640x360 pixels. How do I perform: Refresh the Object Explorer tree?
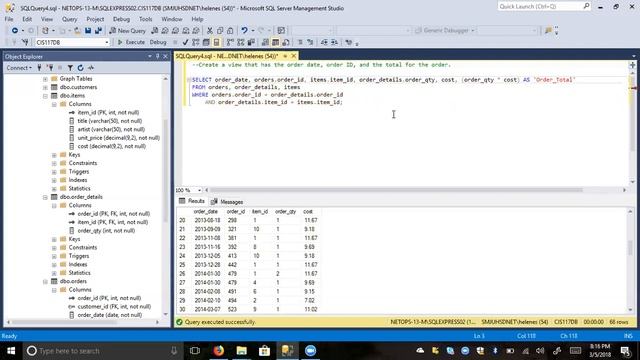[80, 68]
